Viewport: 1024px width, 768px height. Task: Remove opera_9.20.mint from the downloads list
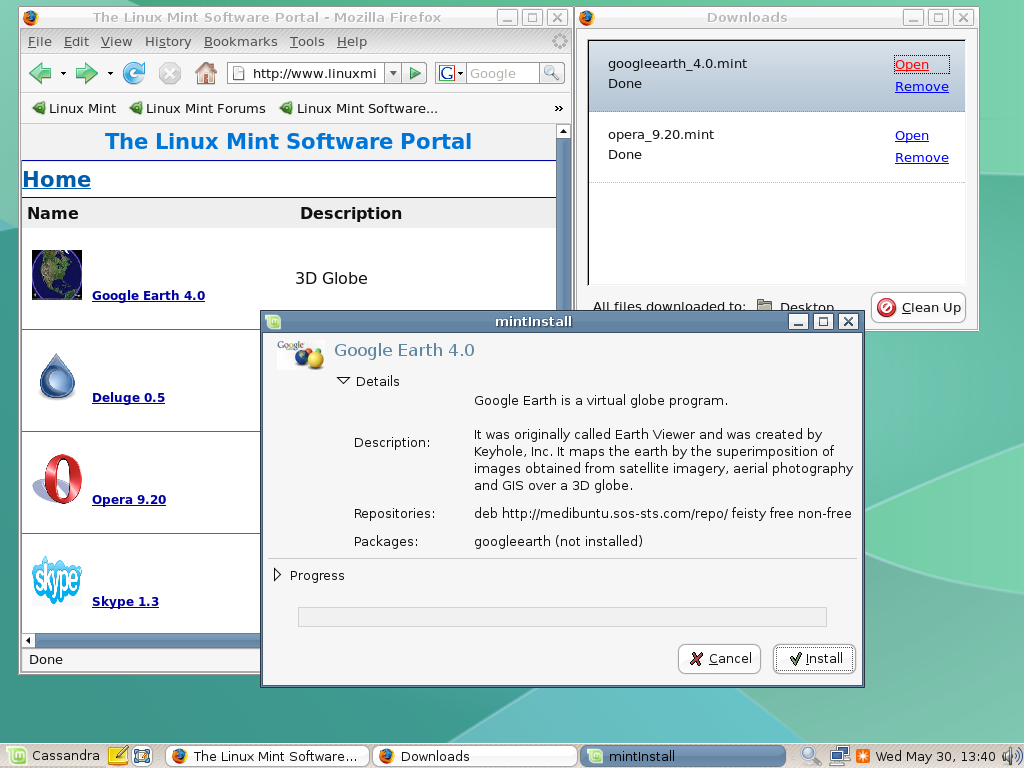pos(921,157)
